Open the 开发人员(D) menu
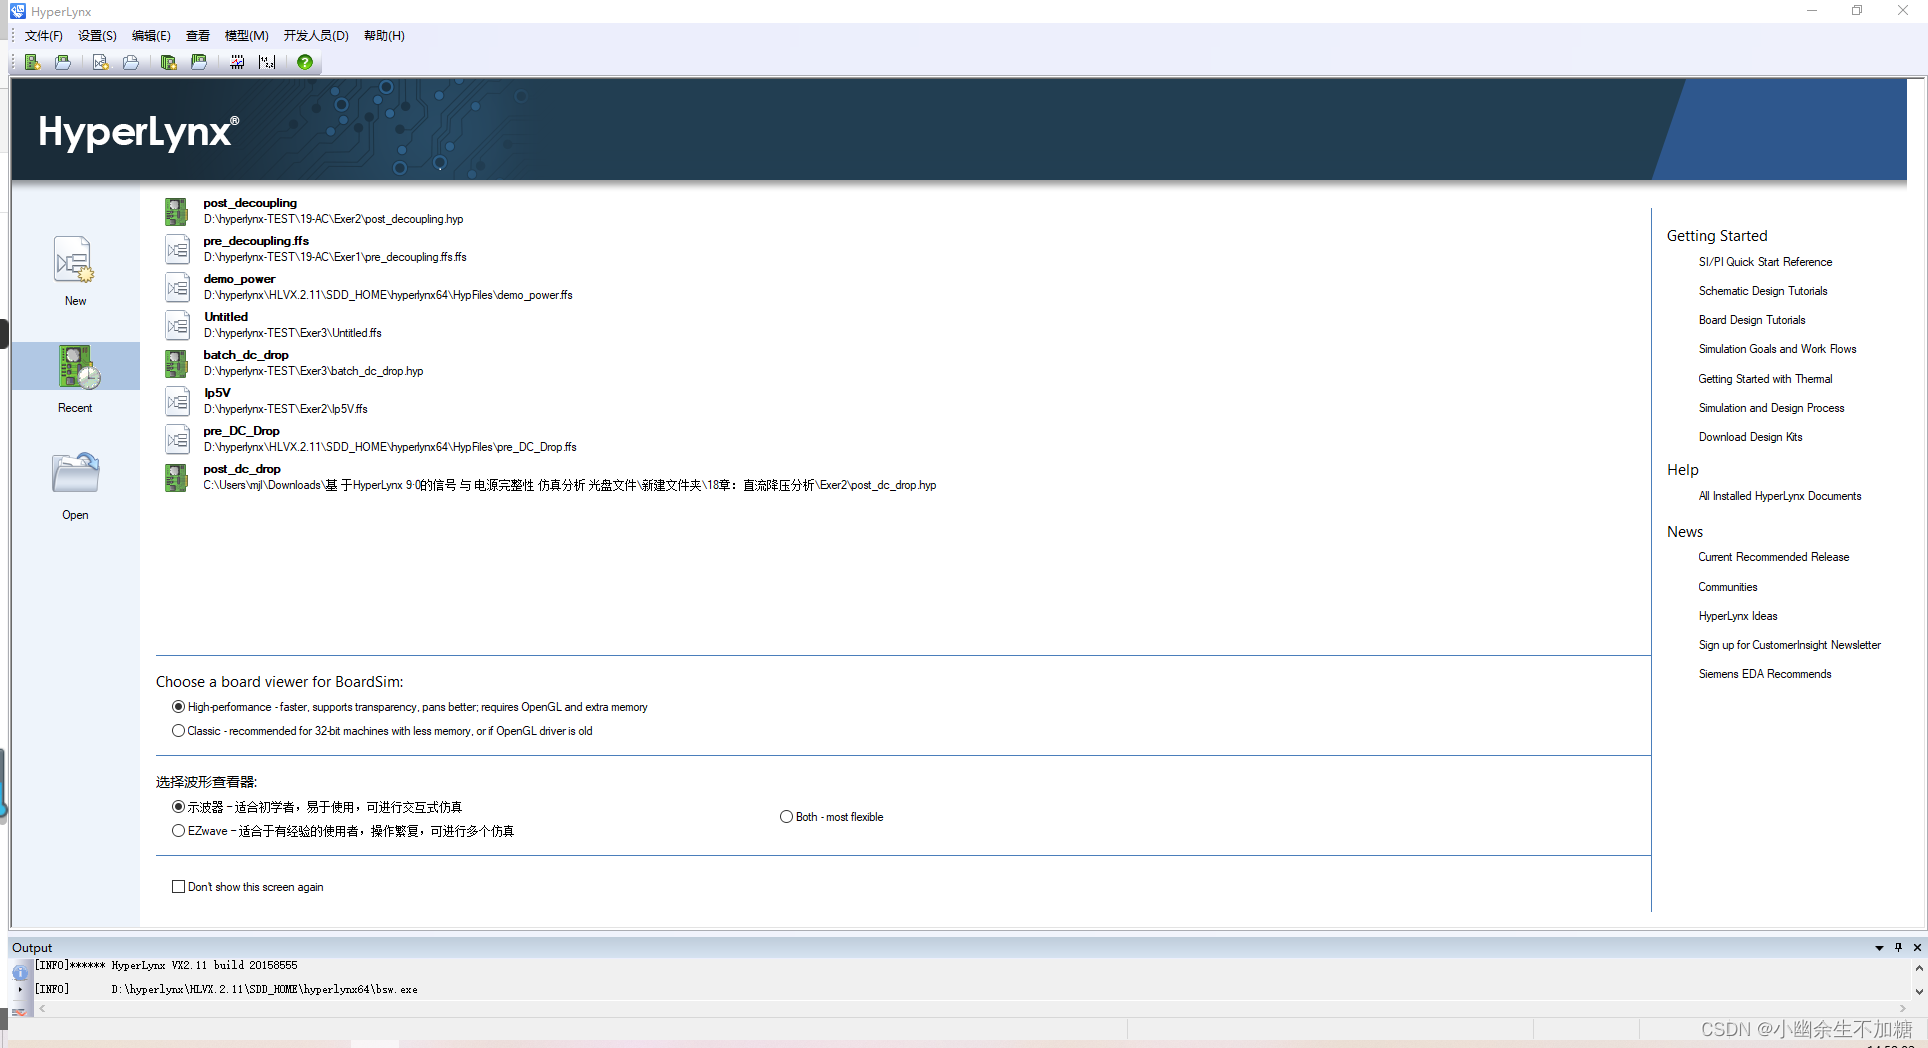The width and height of the screenshot is (1928, 1048). [x=316, y=35]
